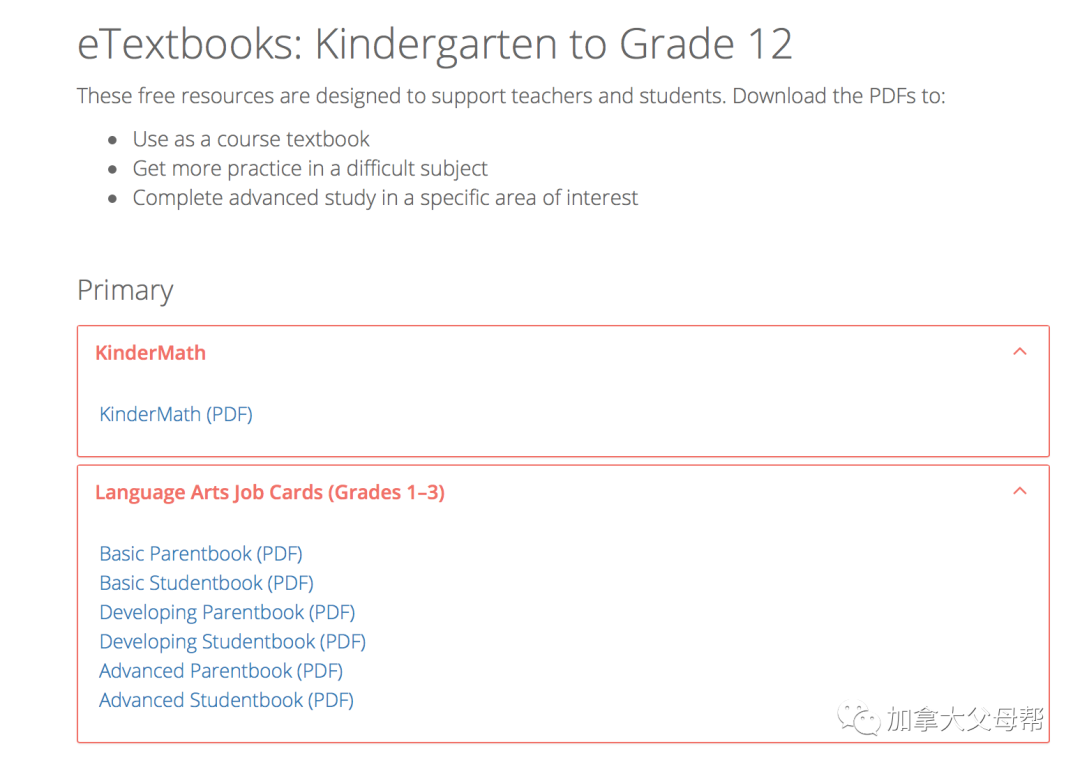Click the Language Arts Job Cards heading
The height and width of the screenshot is (767, 1080).
point(270,492)
